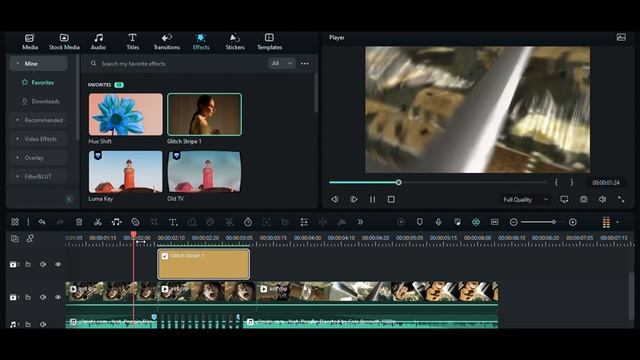Open the Transitions tab
Image resolution: width=640 pixels, height=360 pixels.
coord(167,42)
